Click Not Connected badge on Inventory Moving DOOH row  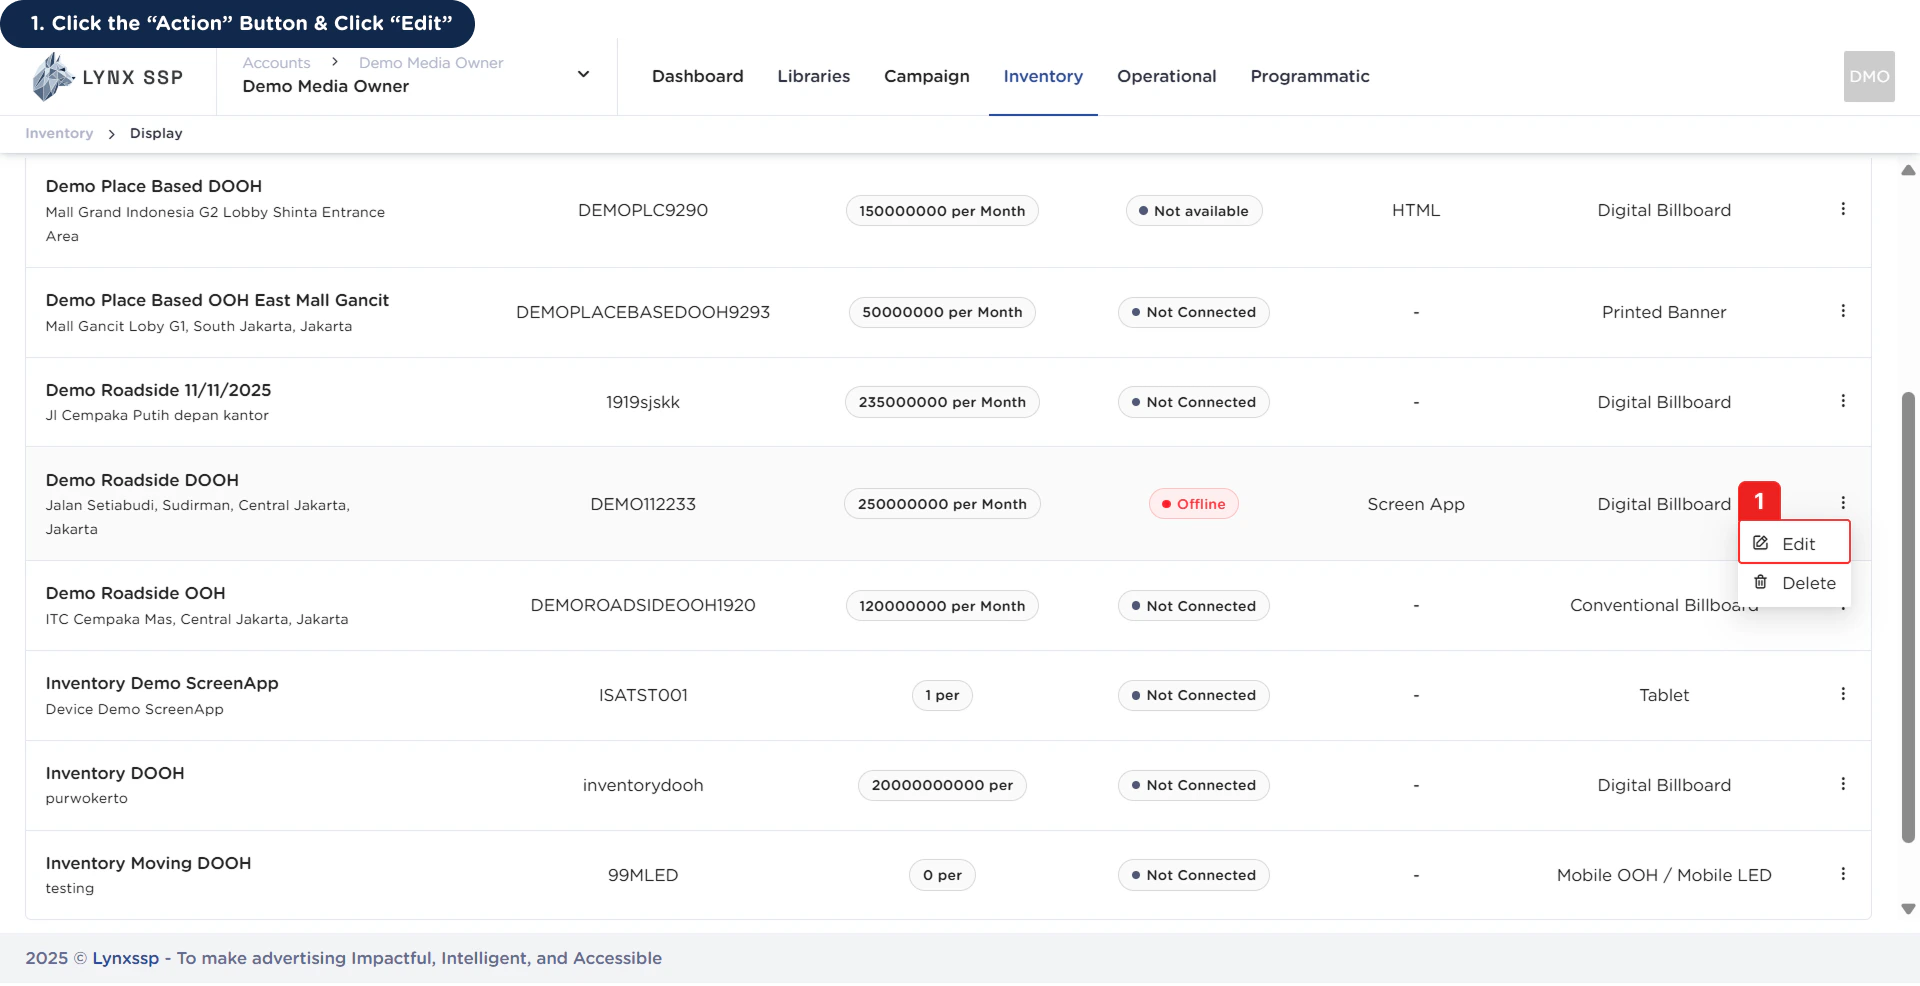[x=1193, y=875]
